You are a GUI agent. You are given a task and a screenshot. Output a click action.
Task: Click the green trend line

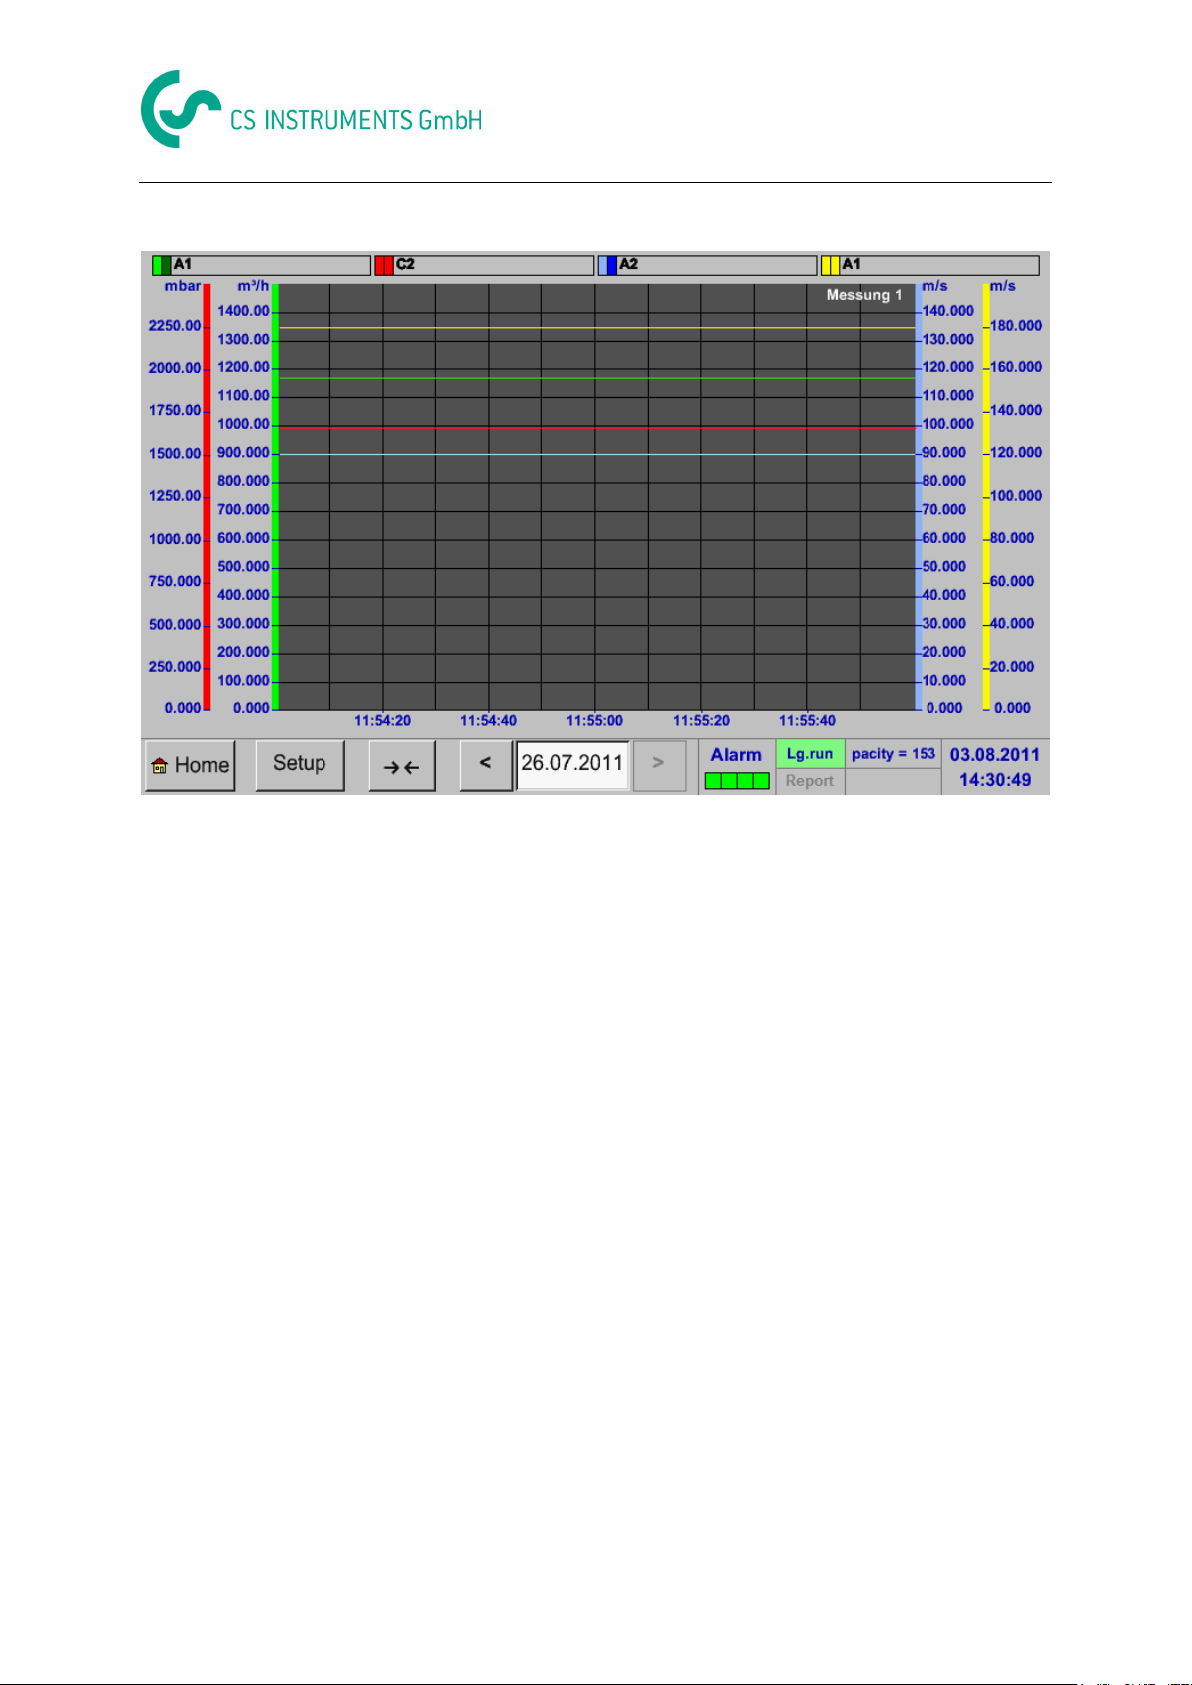[597, 378]
